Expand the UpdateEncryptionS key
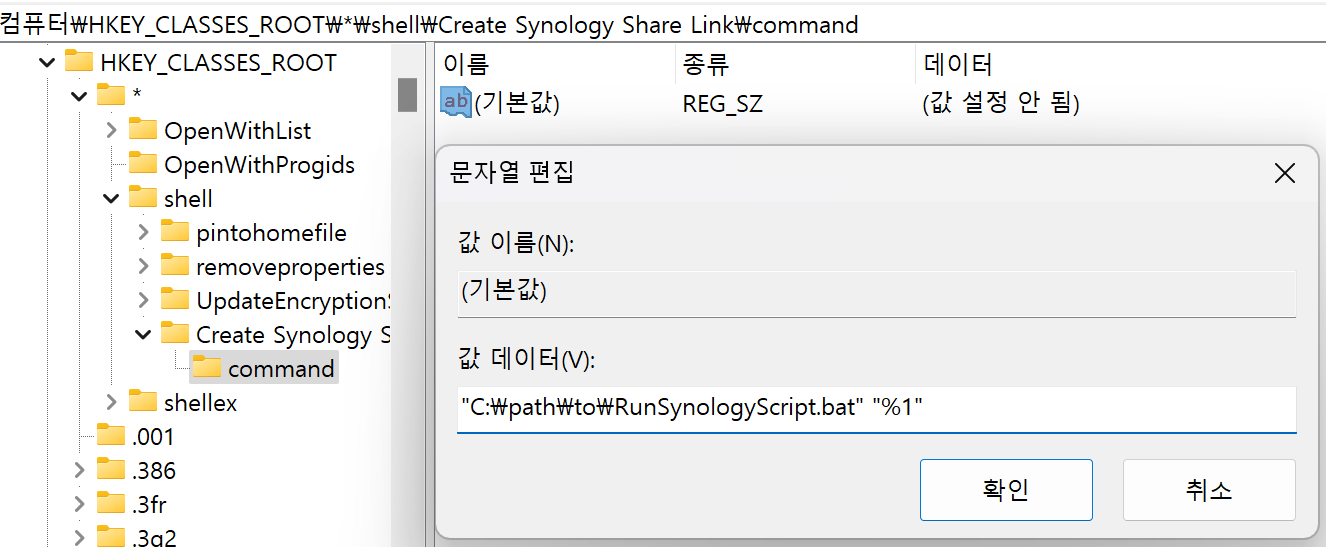 [143, 301]
